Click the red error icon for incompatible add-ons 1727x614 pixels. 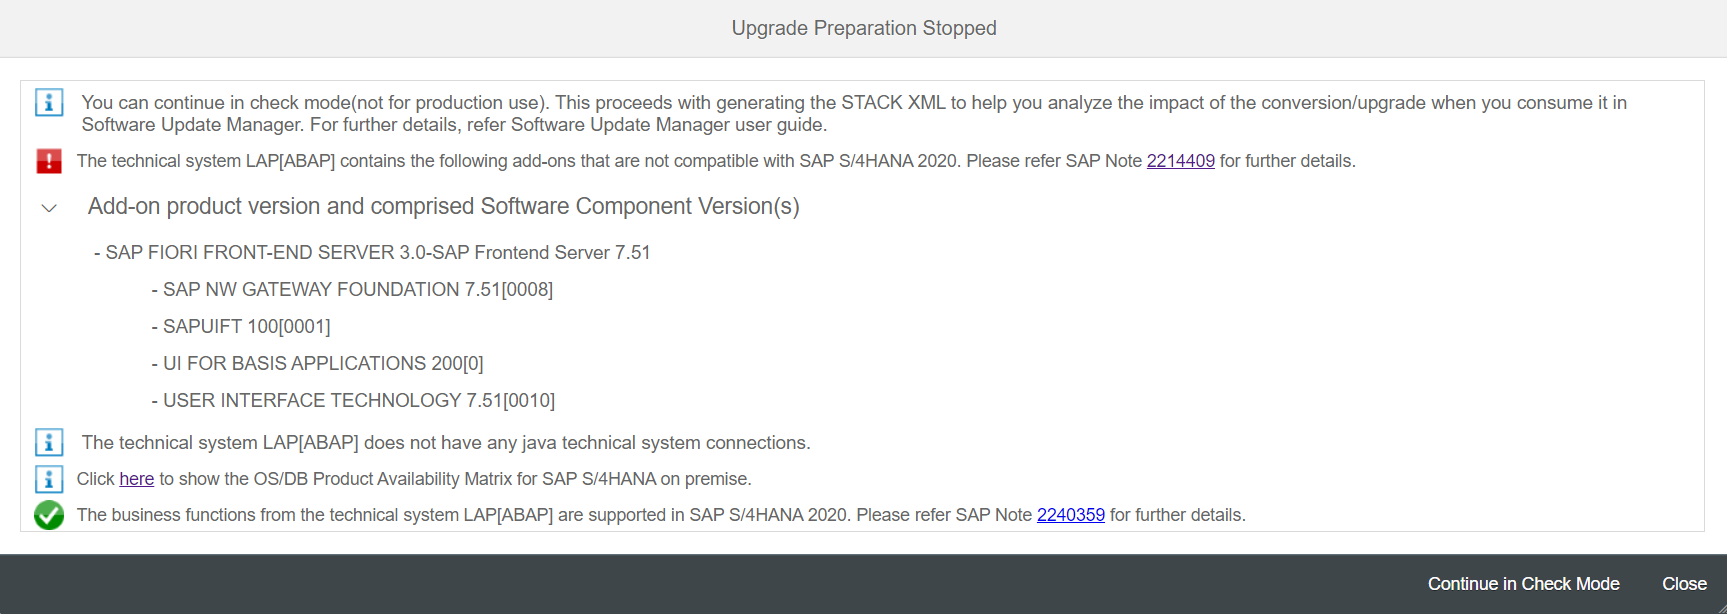click(49, 161)
